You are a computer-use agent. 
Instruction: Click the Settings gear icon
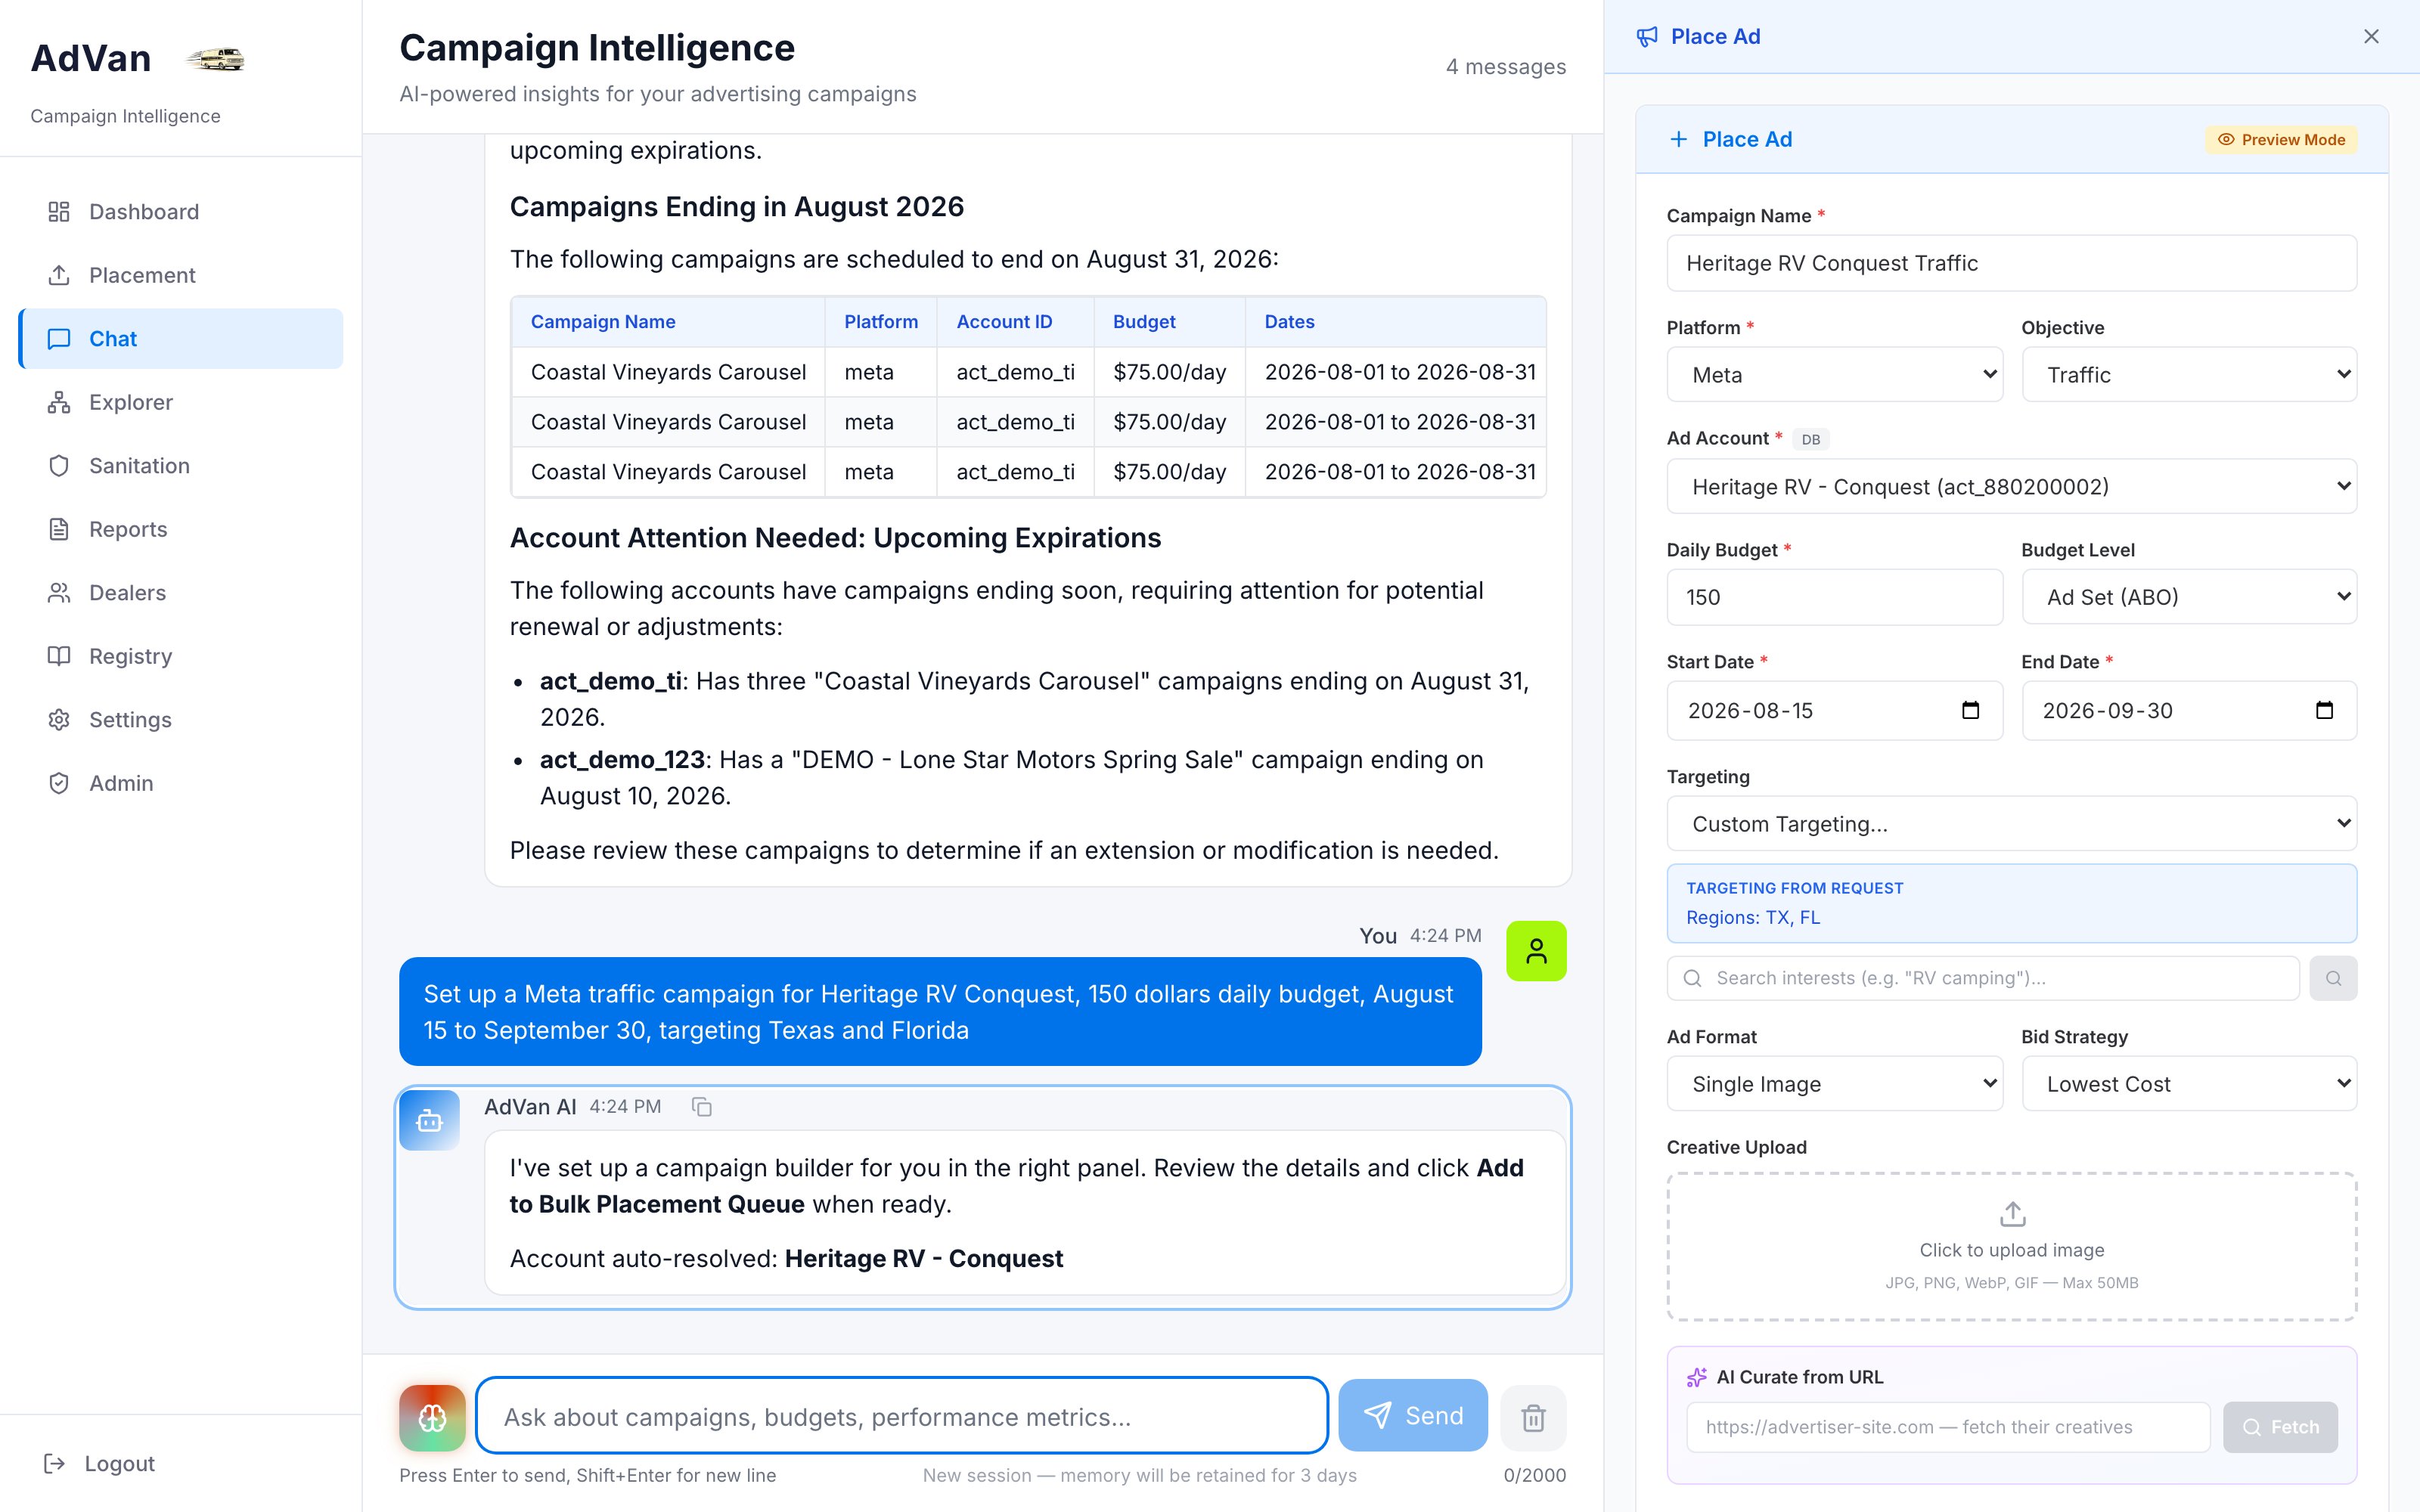tap(59, 720)
